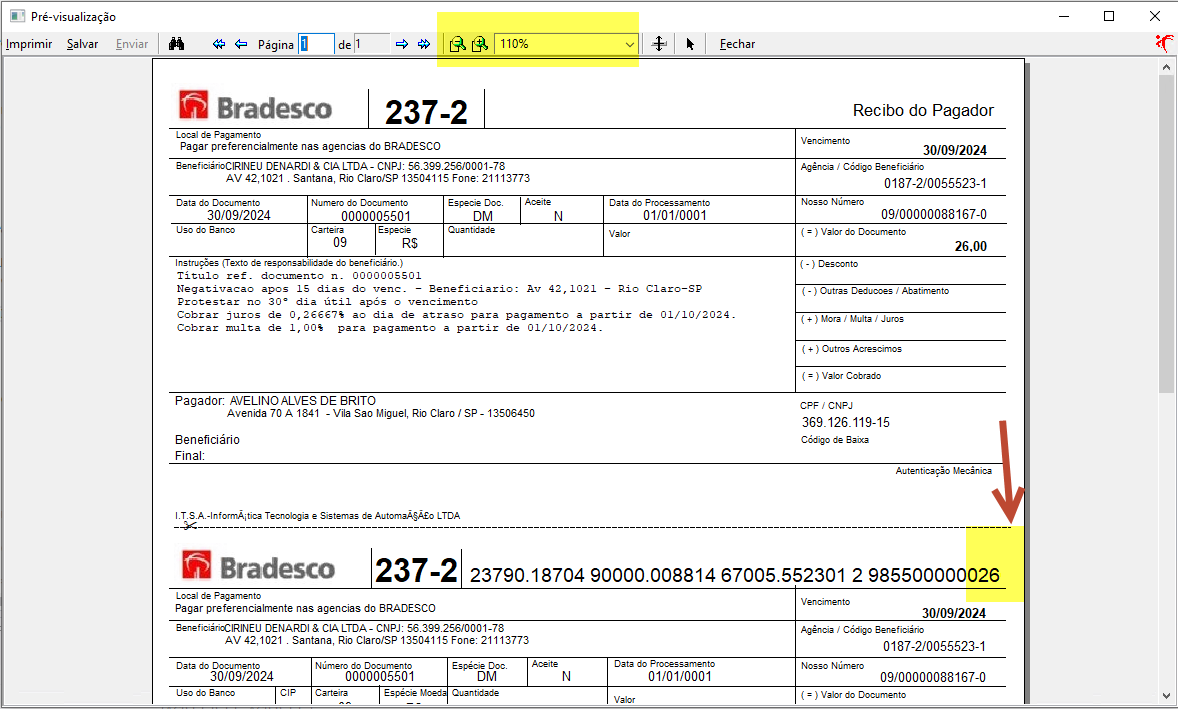Minimize the Pré-visualização window
Image resolution: width=1178 pixels, height=709 pixels.
[1064, 16]
